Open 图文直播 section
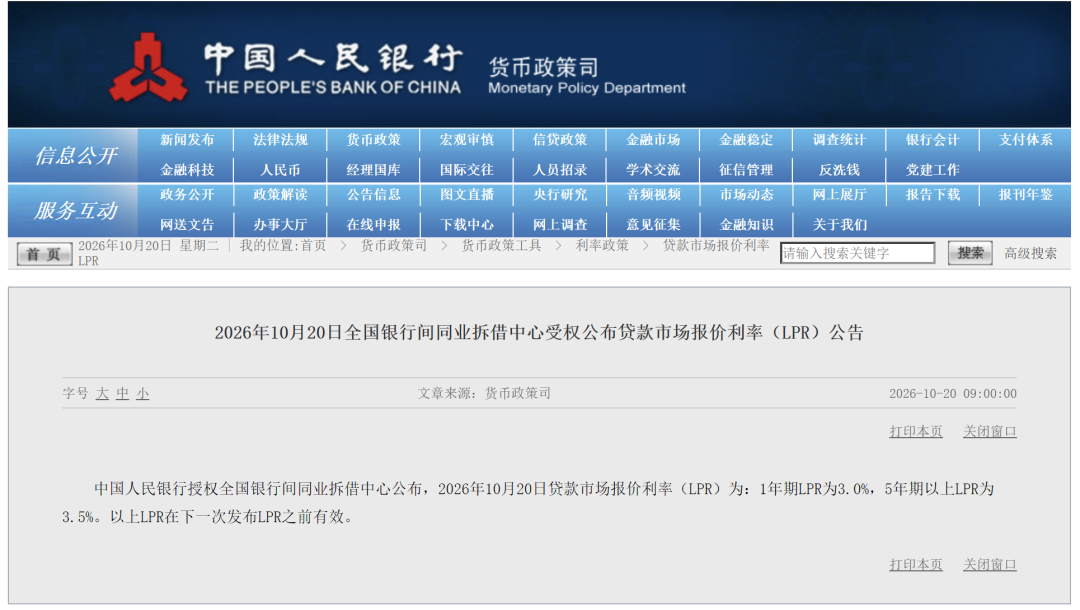 tap(466, 195)
